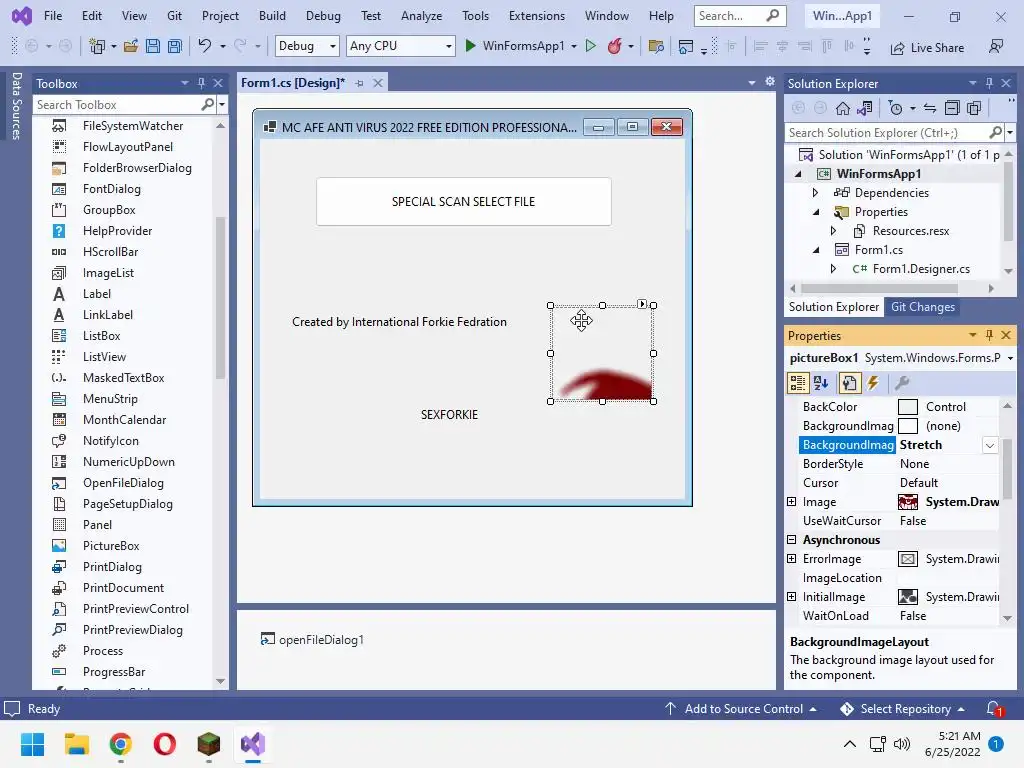This screenshot has width=1024, height=768.
Task: Click the Save All toolbar icon
Action: click(174, 46)
